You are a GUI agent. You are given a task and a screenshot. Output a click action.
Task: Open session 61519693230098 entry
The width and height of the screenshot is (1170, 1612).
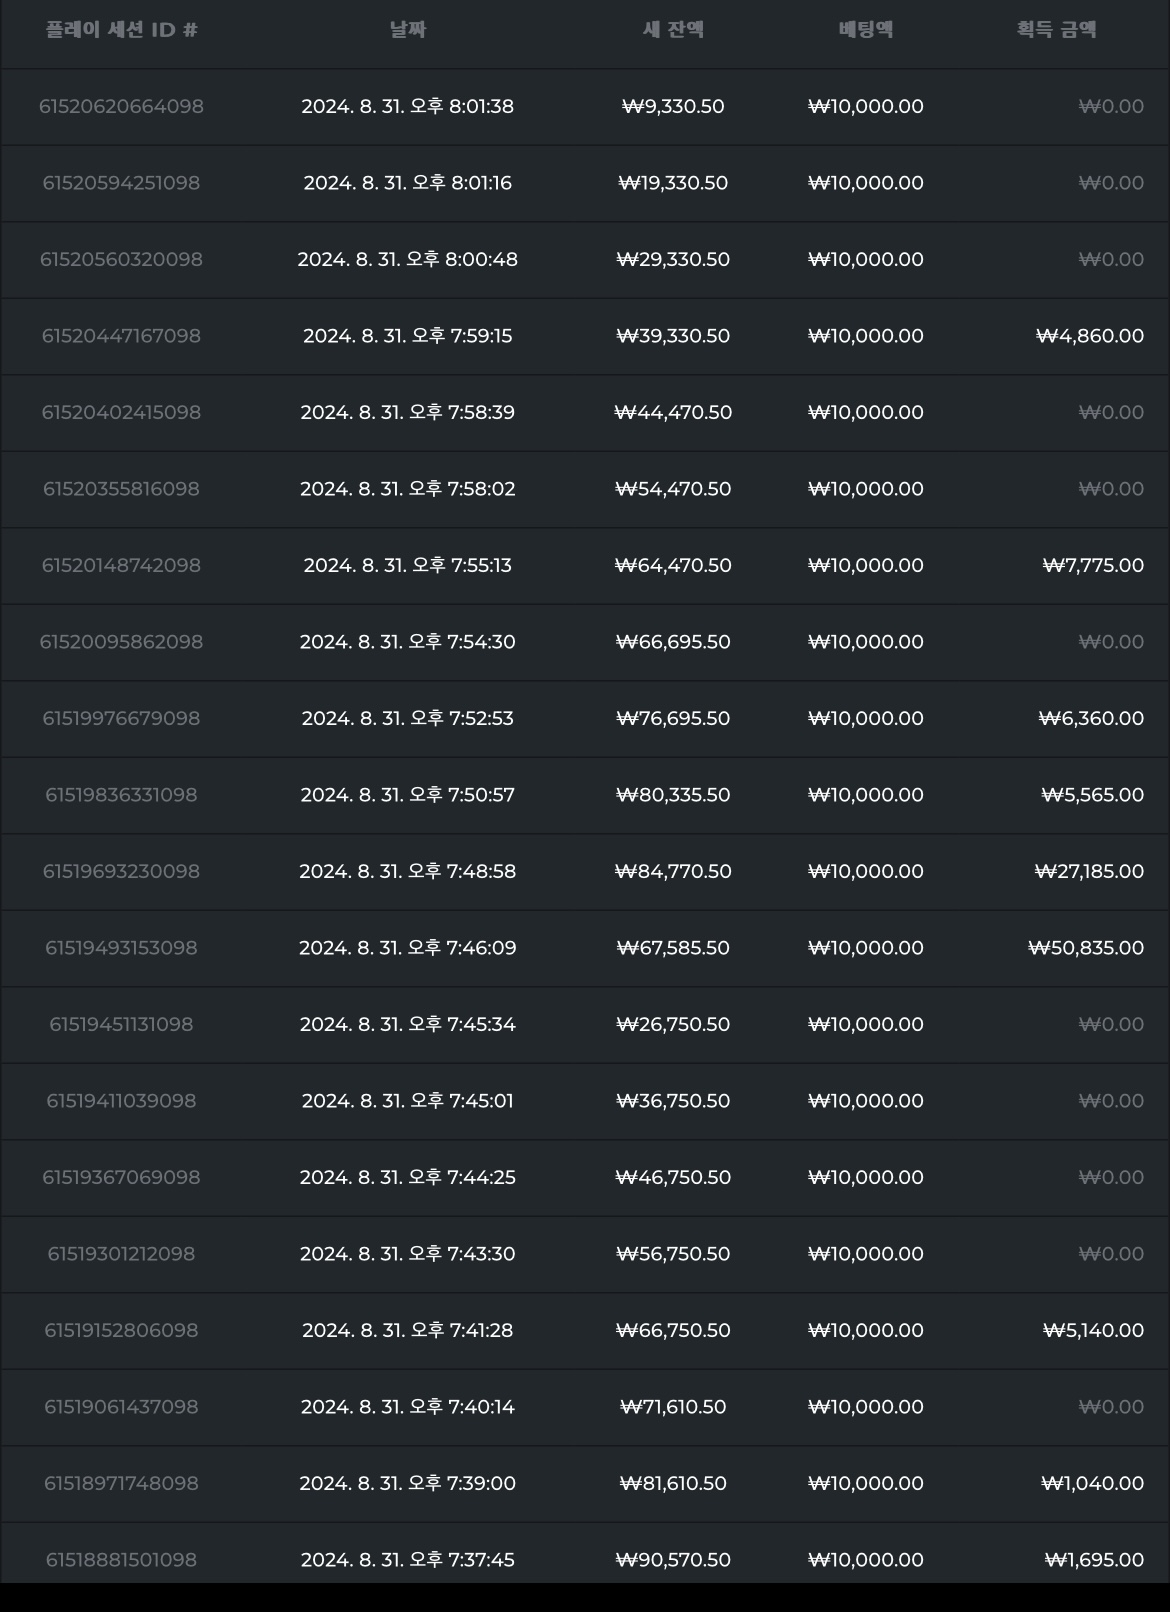585,872
